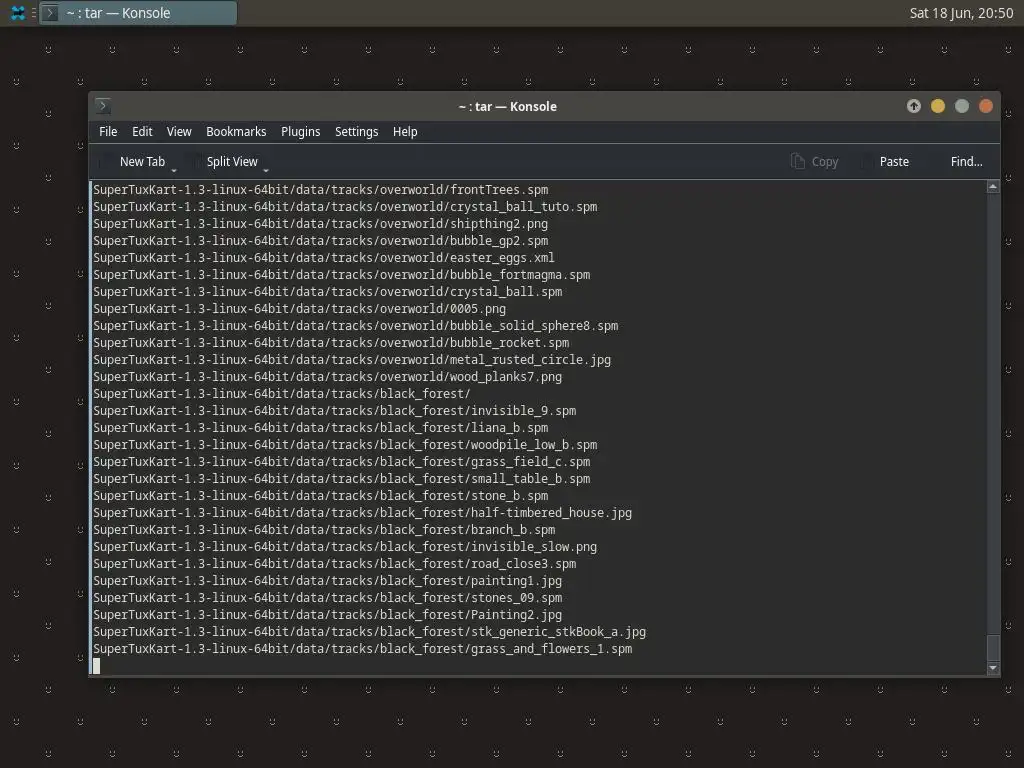Click the line ending with bubble_gp2.spm

[x=321, y=241]
